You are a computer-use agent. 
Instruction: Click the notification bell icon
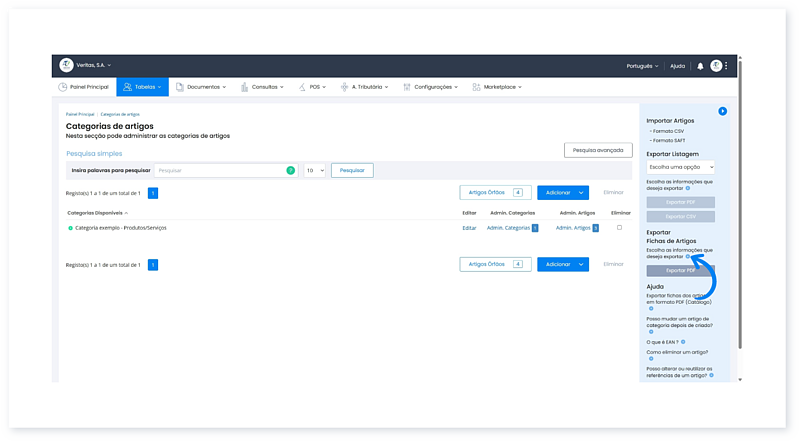(x=700, y=66)
